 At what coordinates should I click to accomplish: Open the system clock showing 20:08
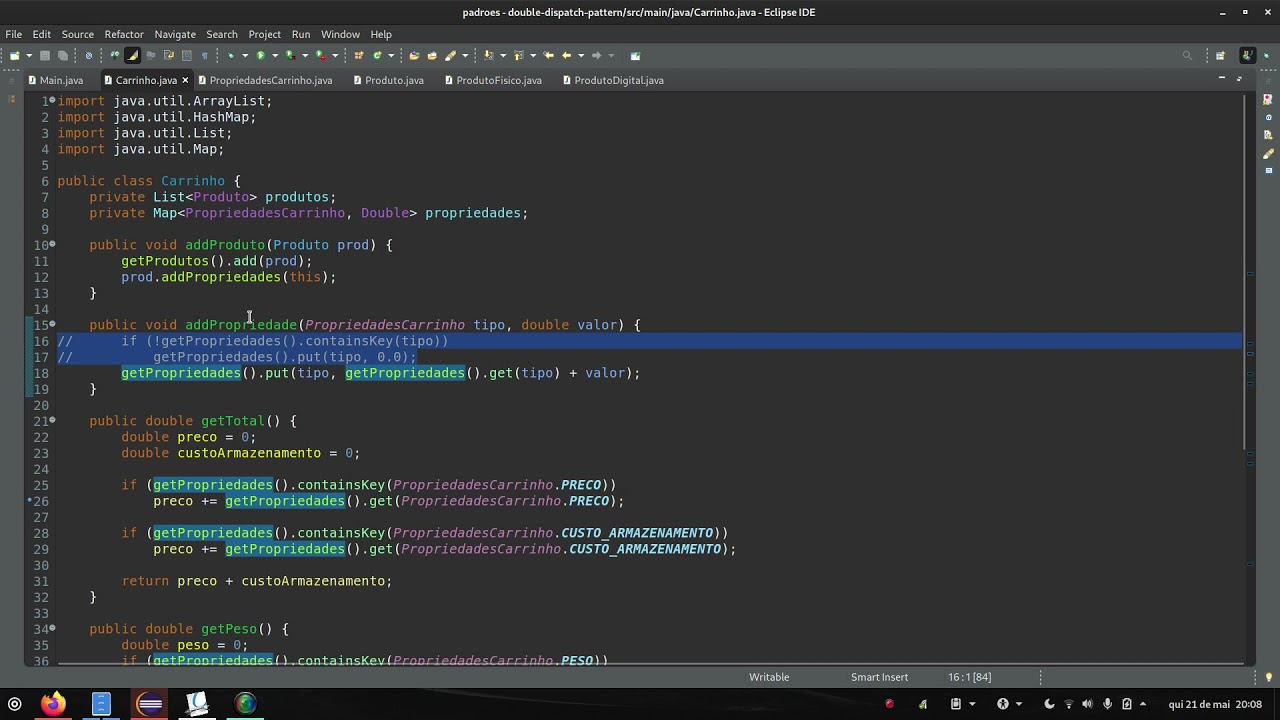(1215, 704)
